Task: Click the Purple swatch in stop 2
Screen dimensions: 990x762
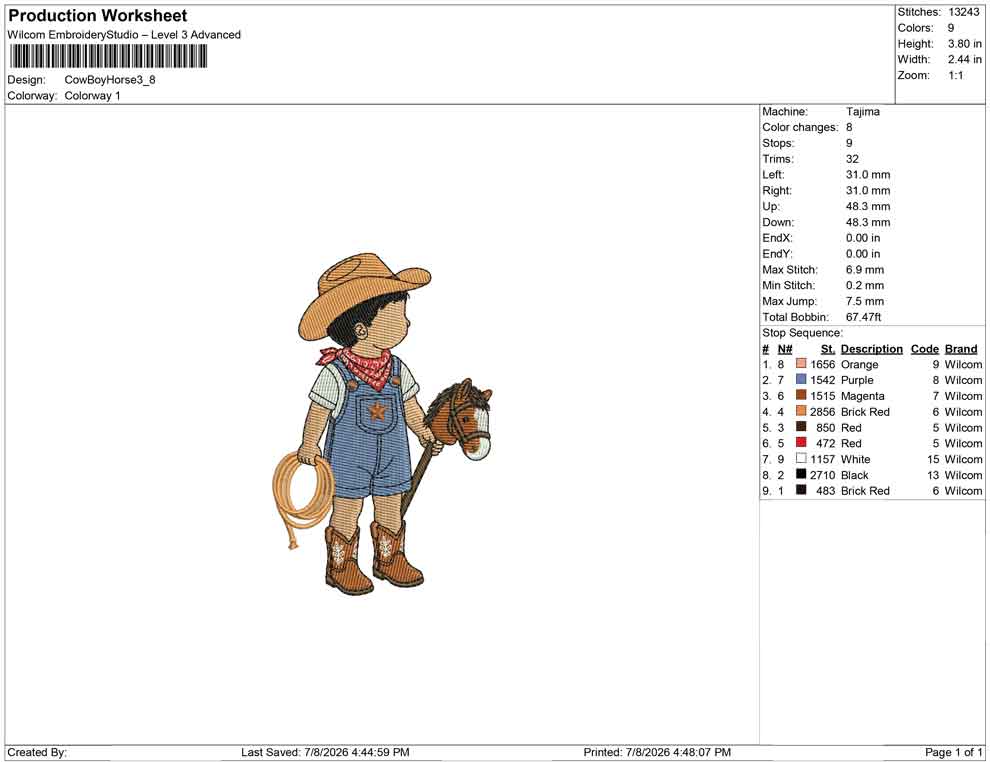Action: tap(801, 379)
